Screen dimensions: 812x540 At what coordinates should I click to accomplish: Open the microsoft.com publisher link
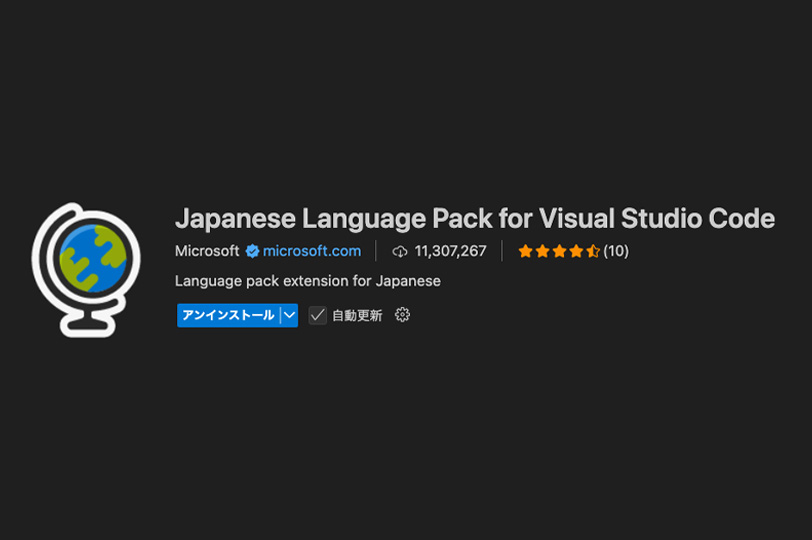(x=312, y=251)
